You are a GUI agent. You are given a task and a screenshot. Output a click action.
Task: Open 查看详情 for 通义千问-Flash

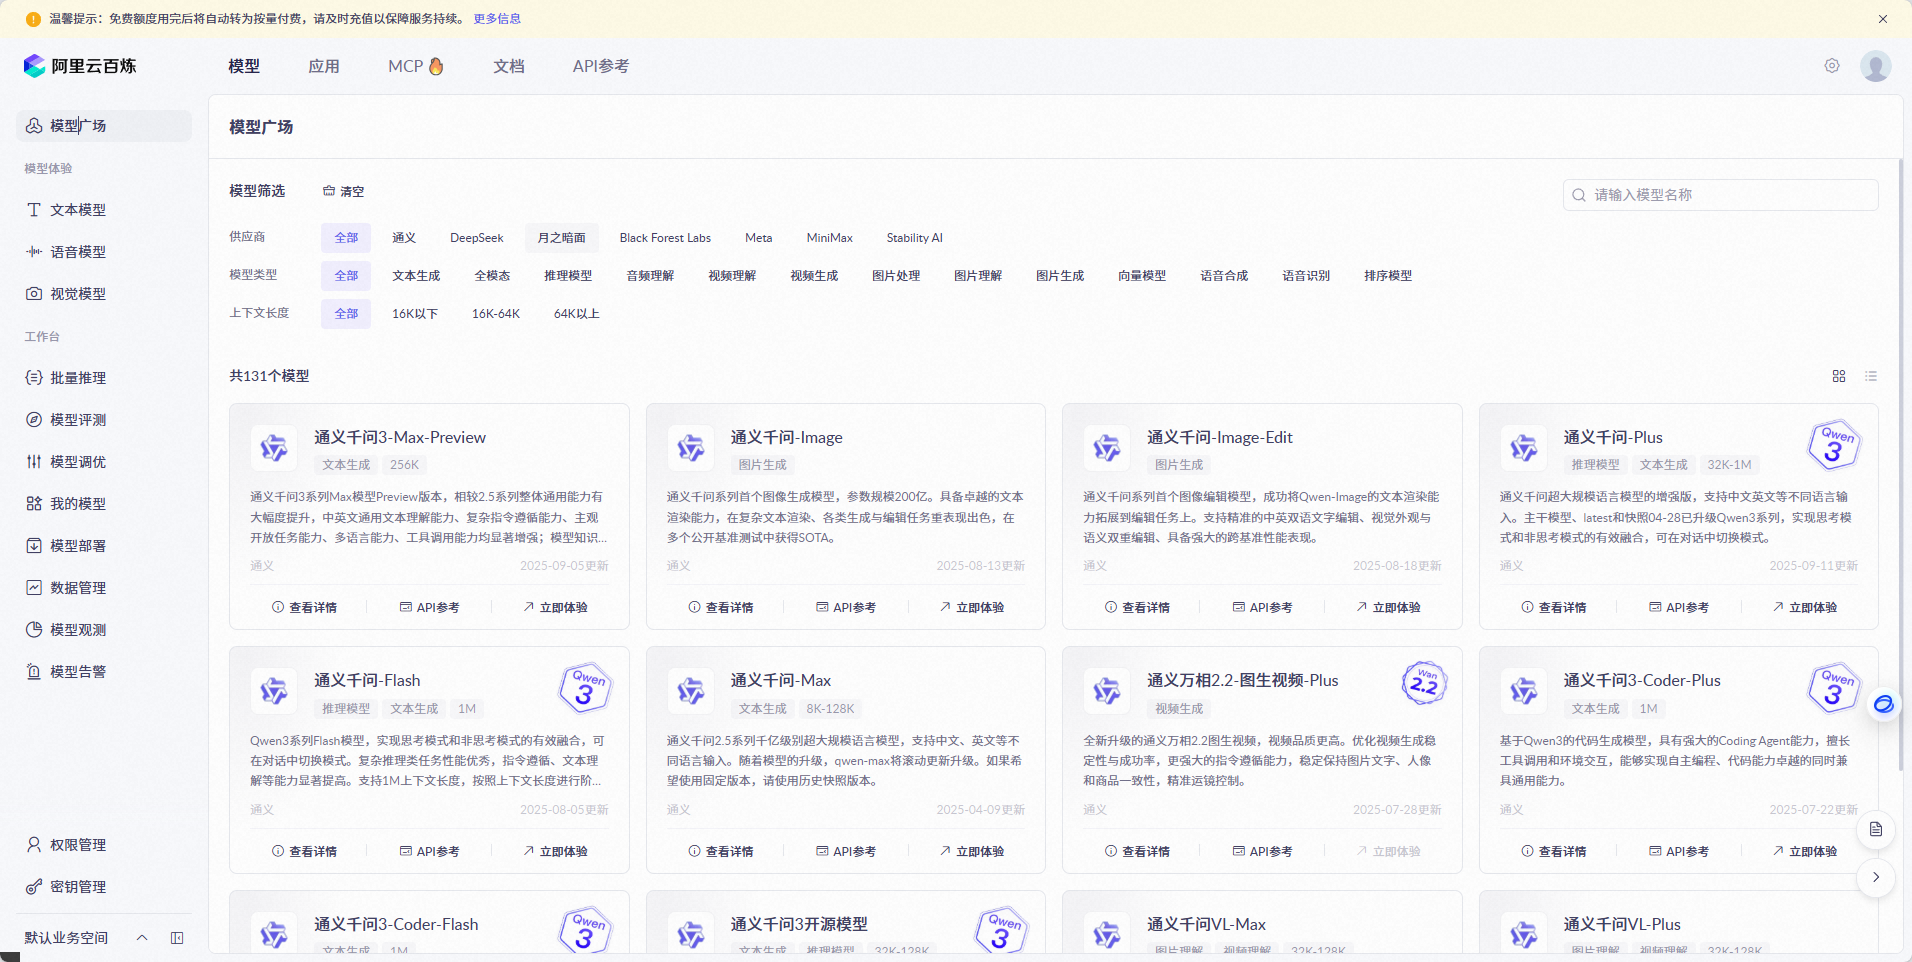click(305, 852)
